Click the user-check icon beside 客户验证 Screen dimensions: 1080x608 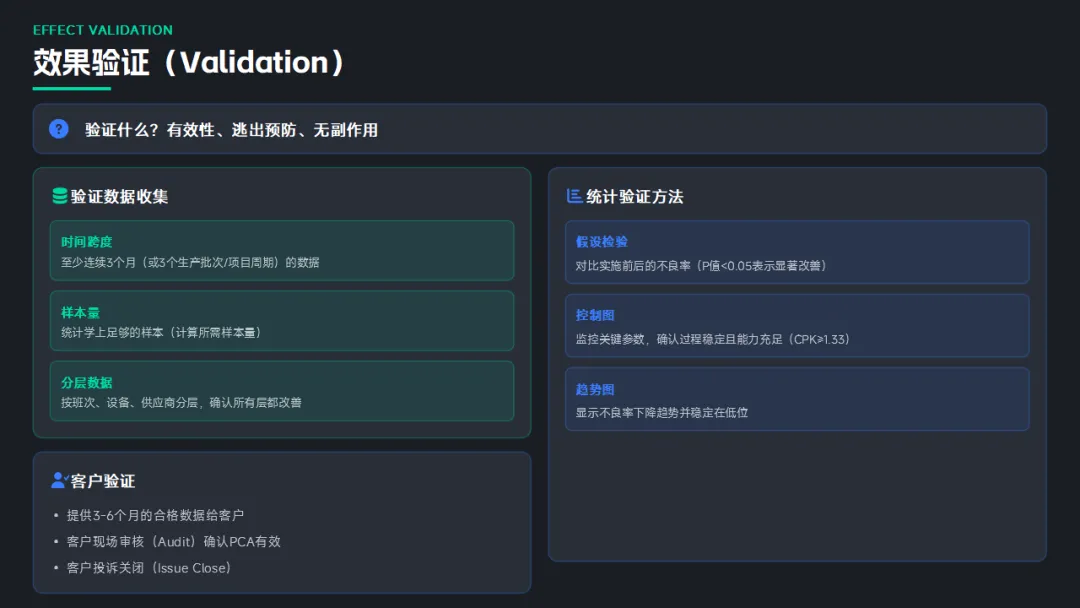(59, 481)
